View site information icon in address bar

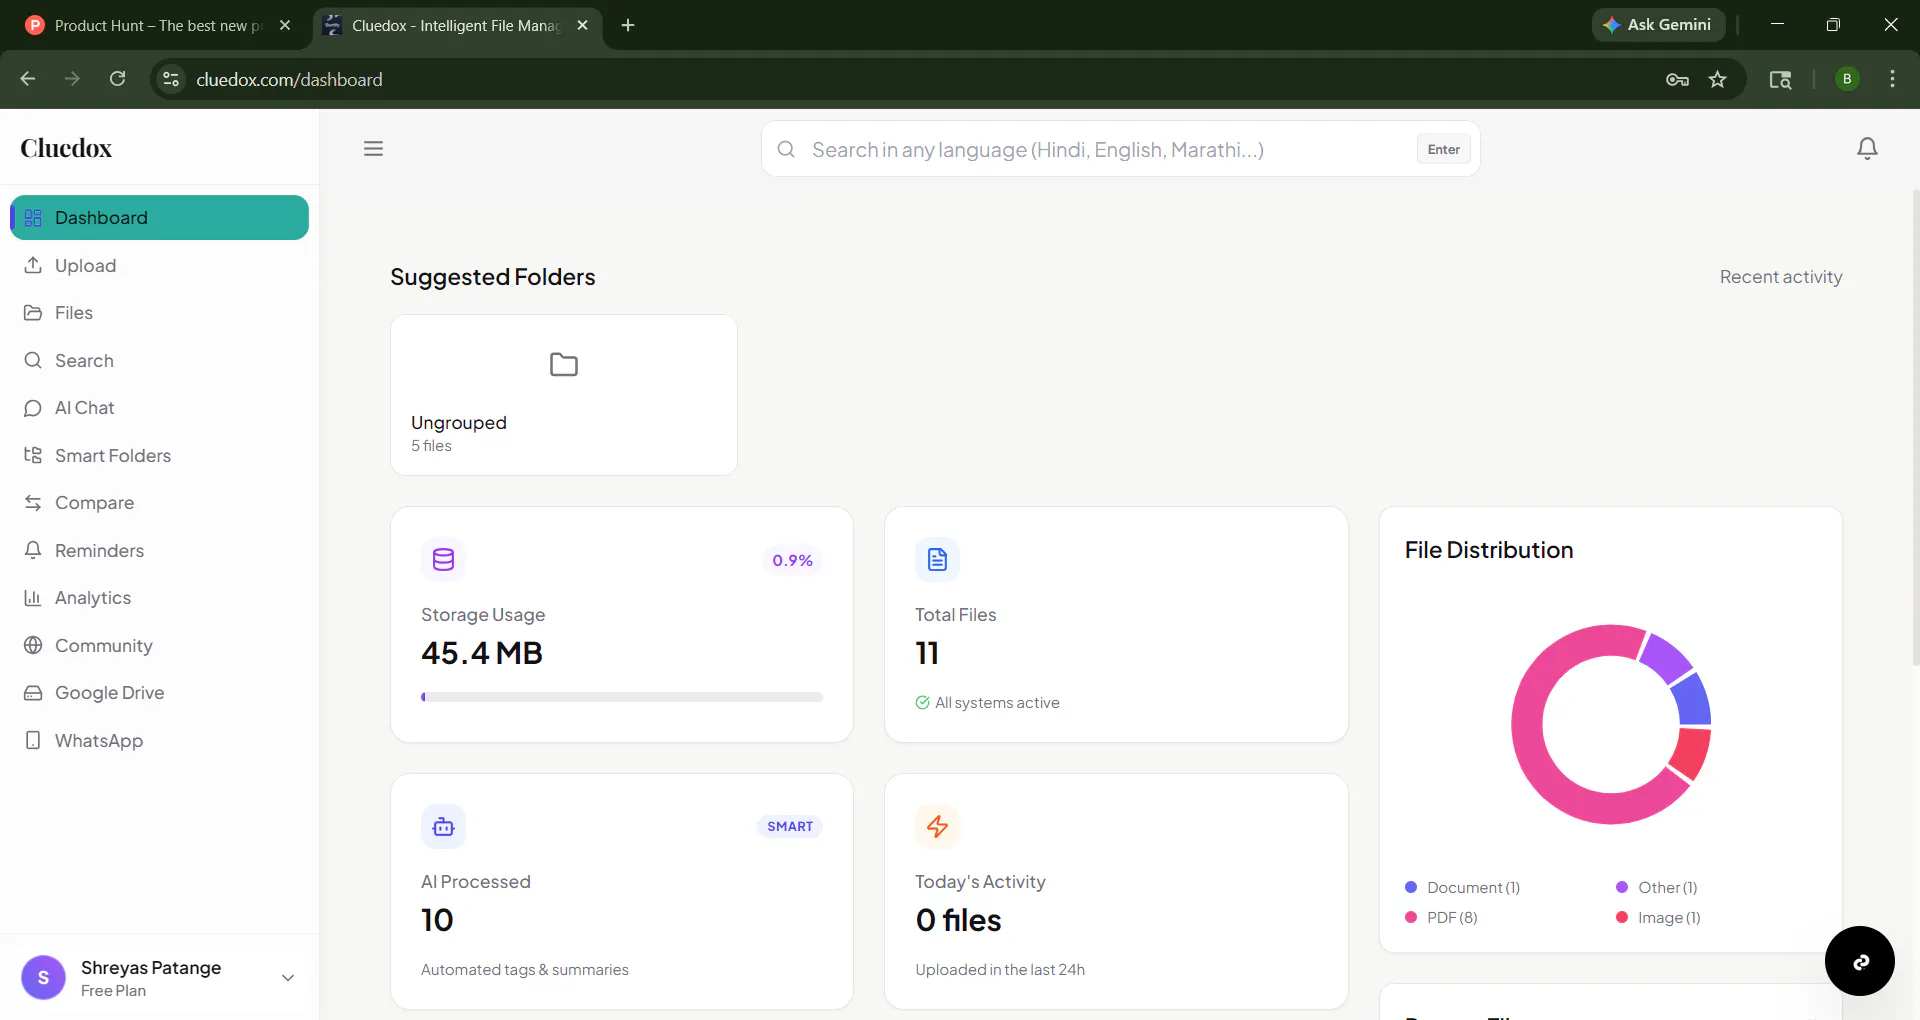coord(171,79)
